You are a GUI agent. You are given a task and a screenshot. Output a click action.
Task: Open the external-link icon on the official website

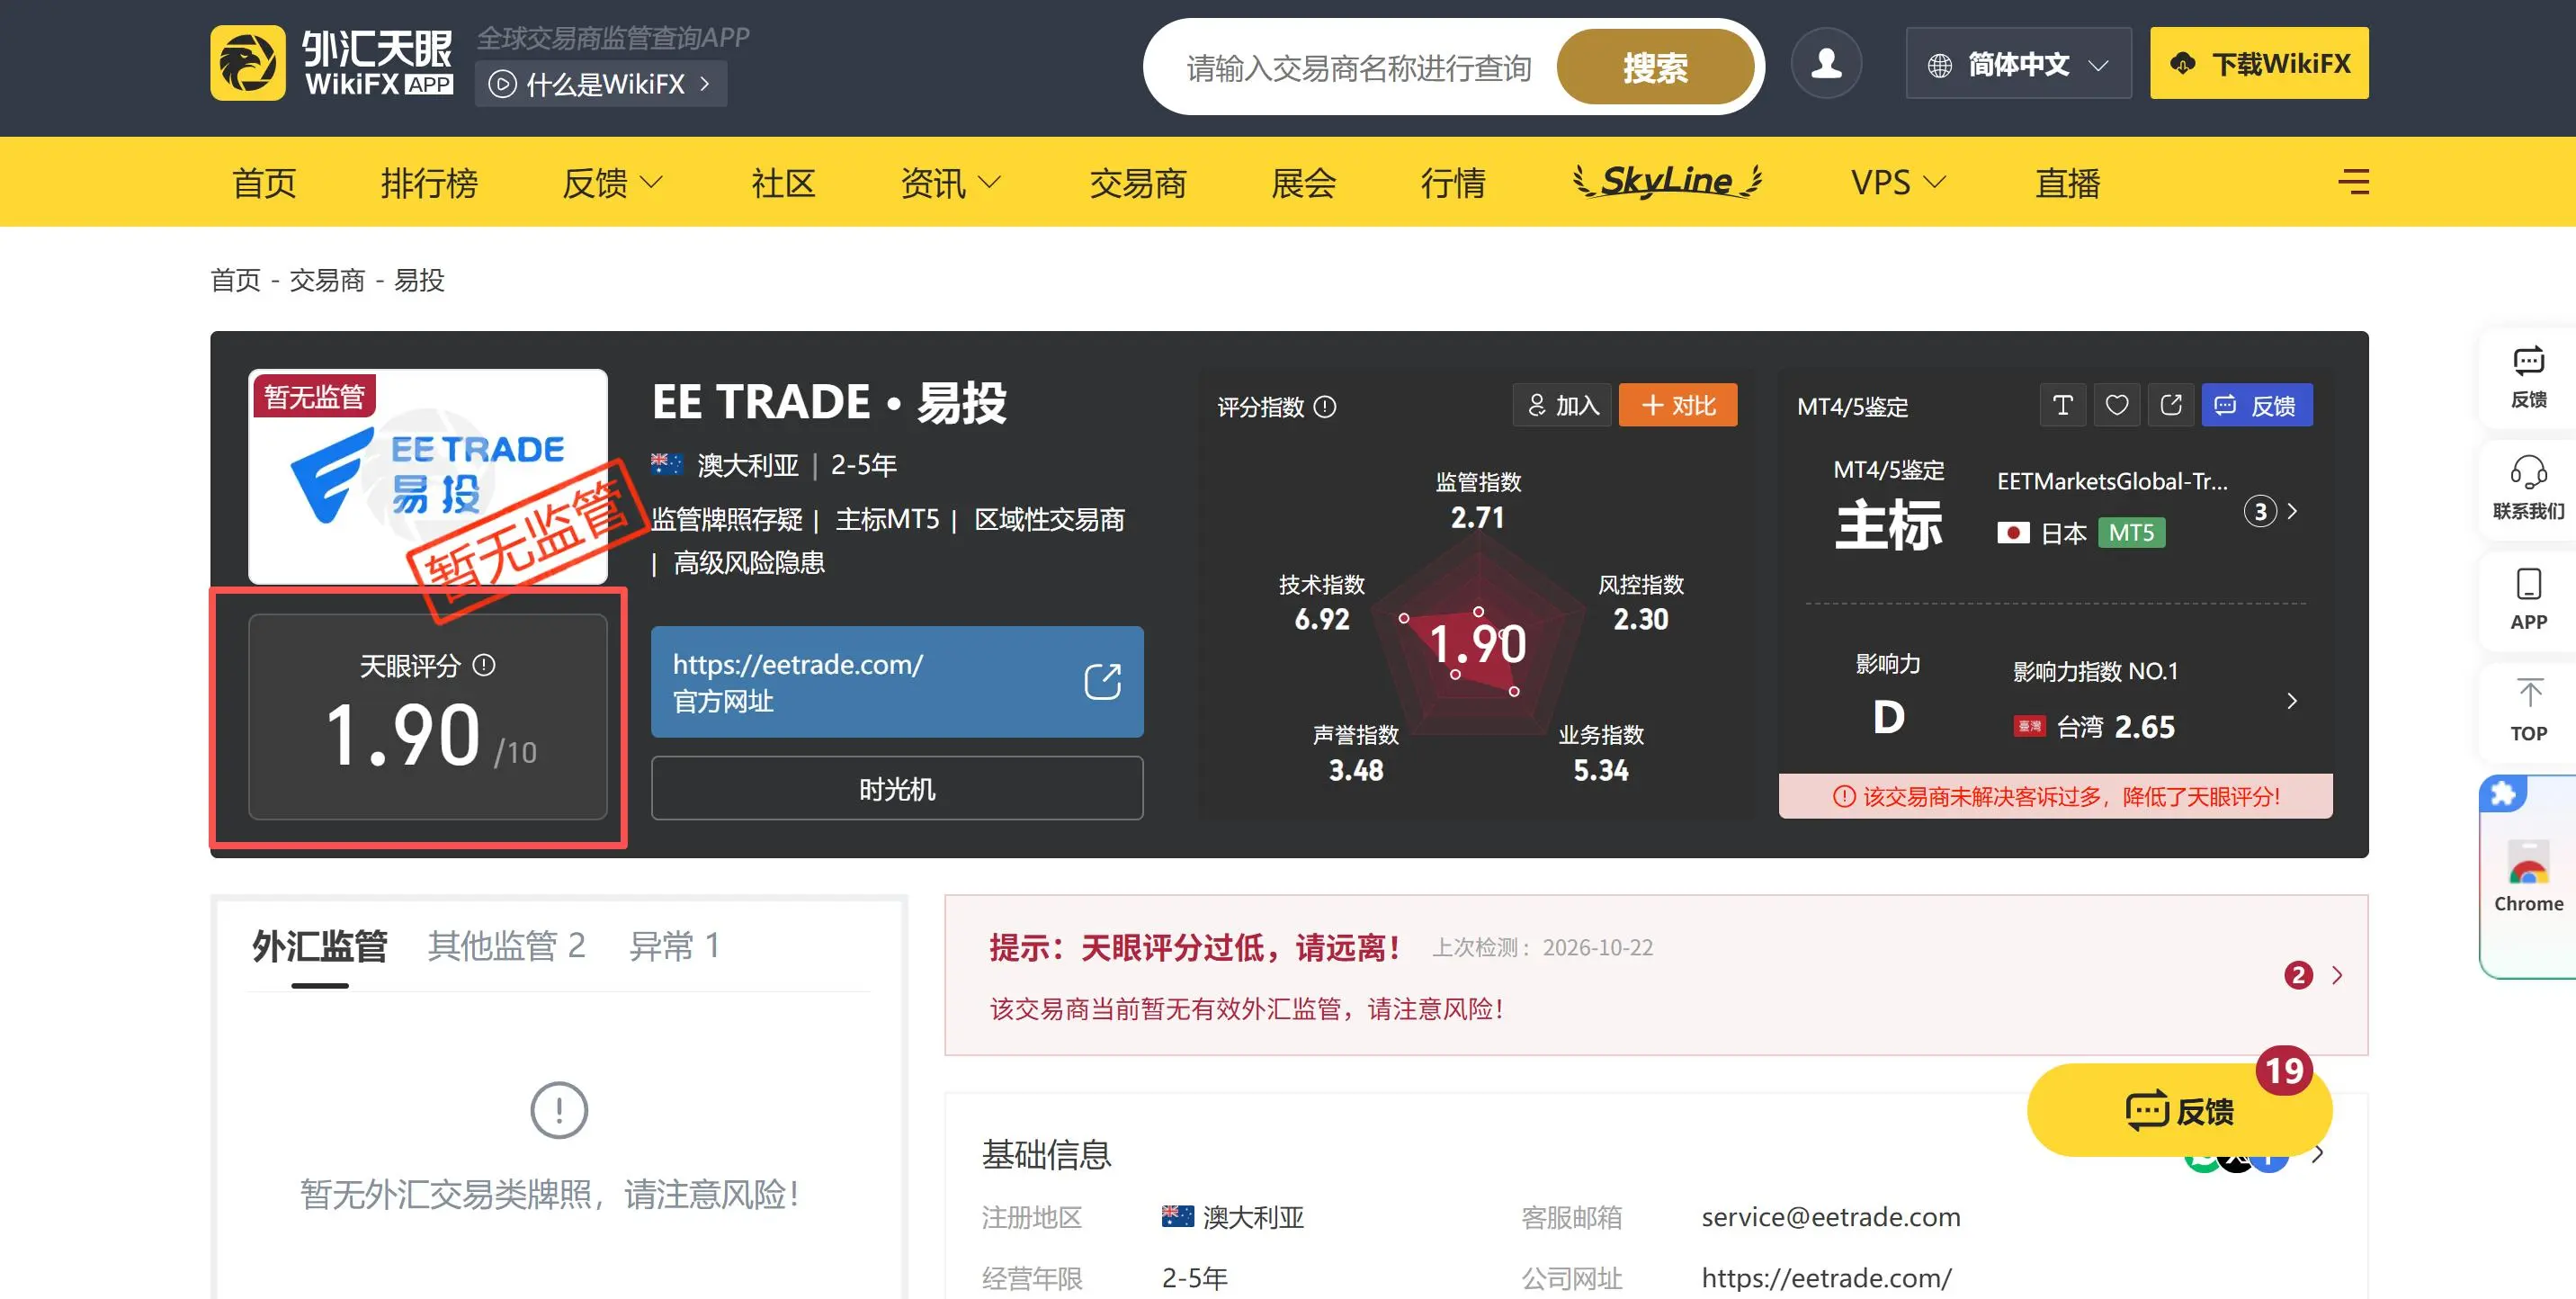click(x=1102, y=682)
